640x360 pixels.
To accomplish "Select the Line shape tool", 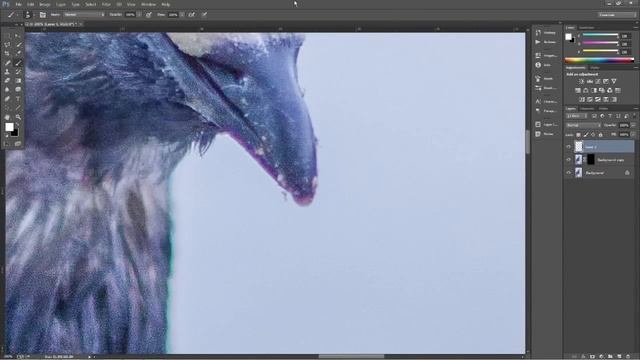I will click(18, 108).
